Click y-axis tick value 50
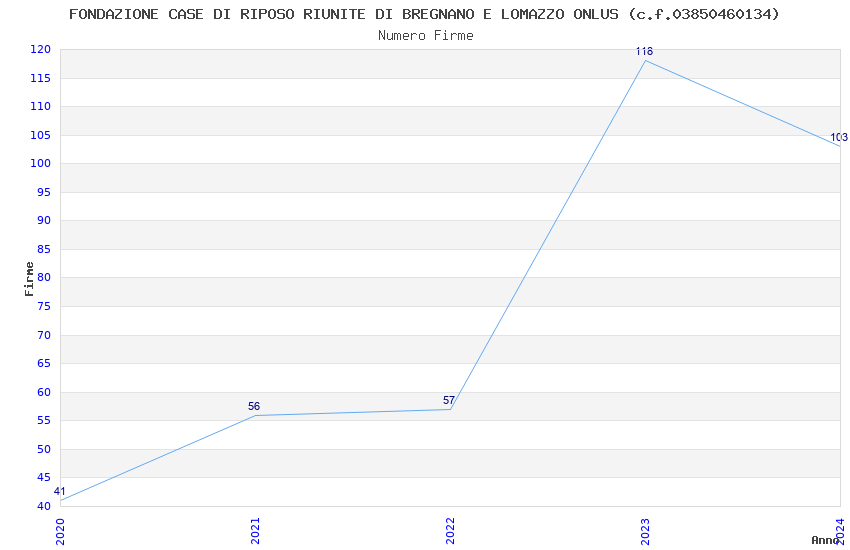Viewport: 850px width, 550px height. tap(44, 449)
